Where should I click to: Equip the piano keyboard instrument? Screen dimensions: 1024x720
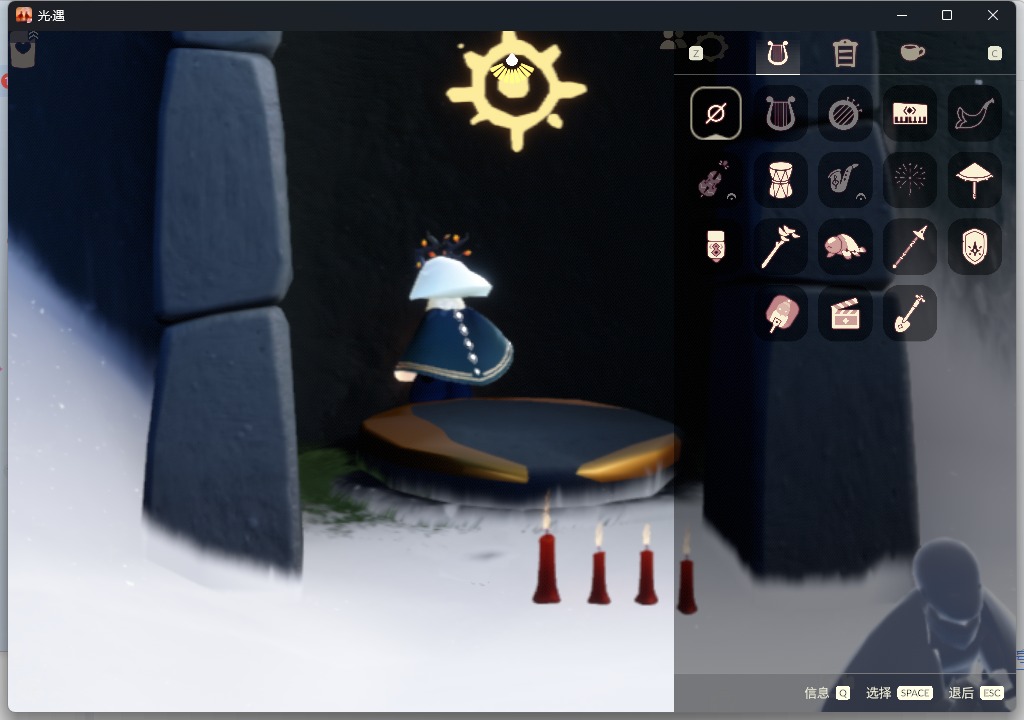click(910, 114)
